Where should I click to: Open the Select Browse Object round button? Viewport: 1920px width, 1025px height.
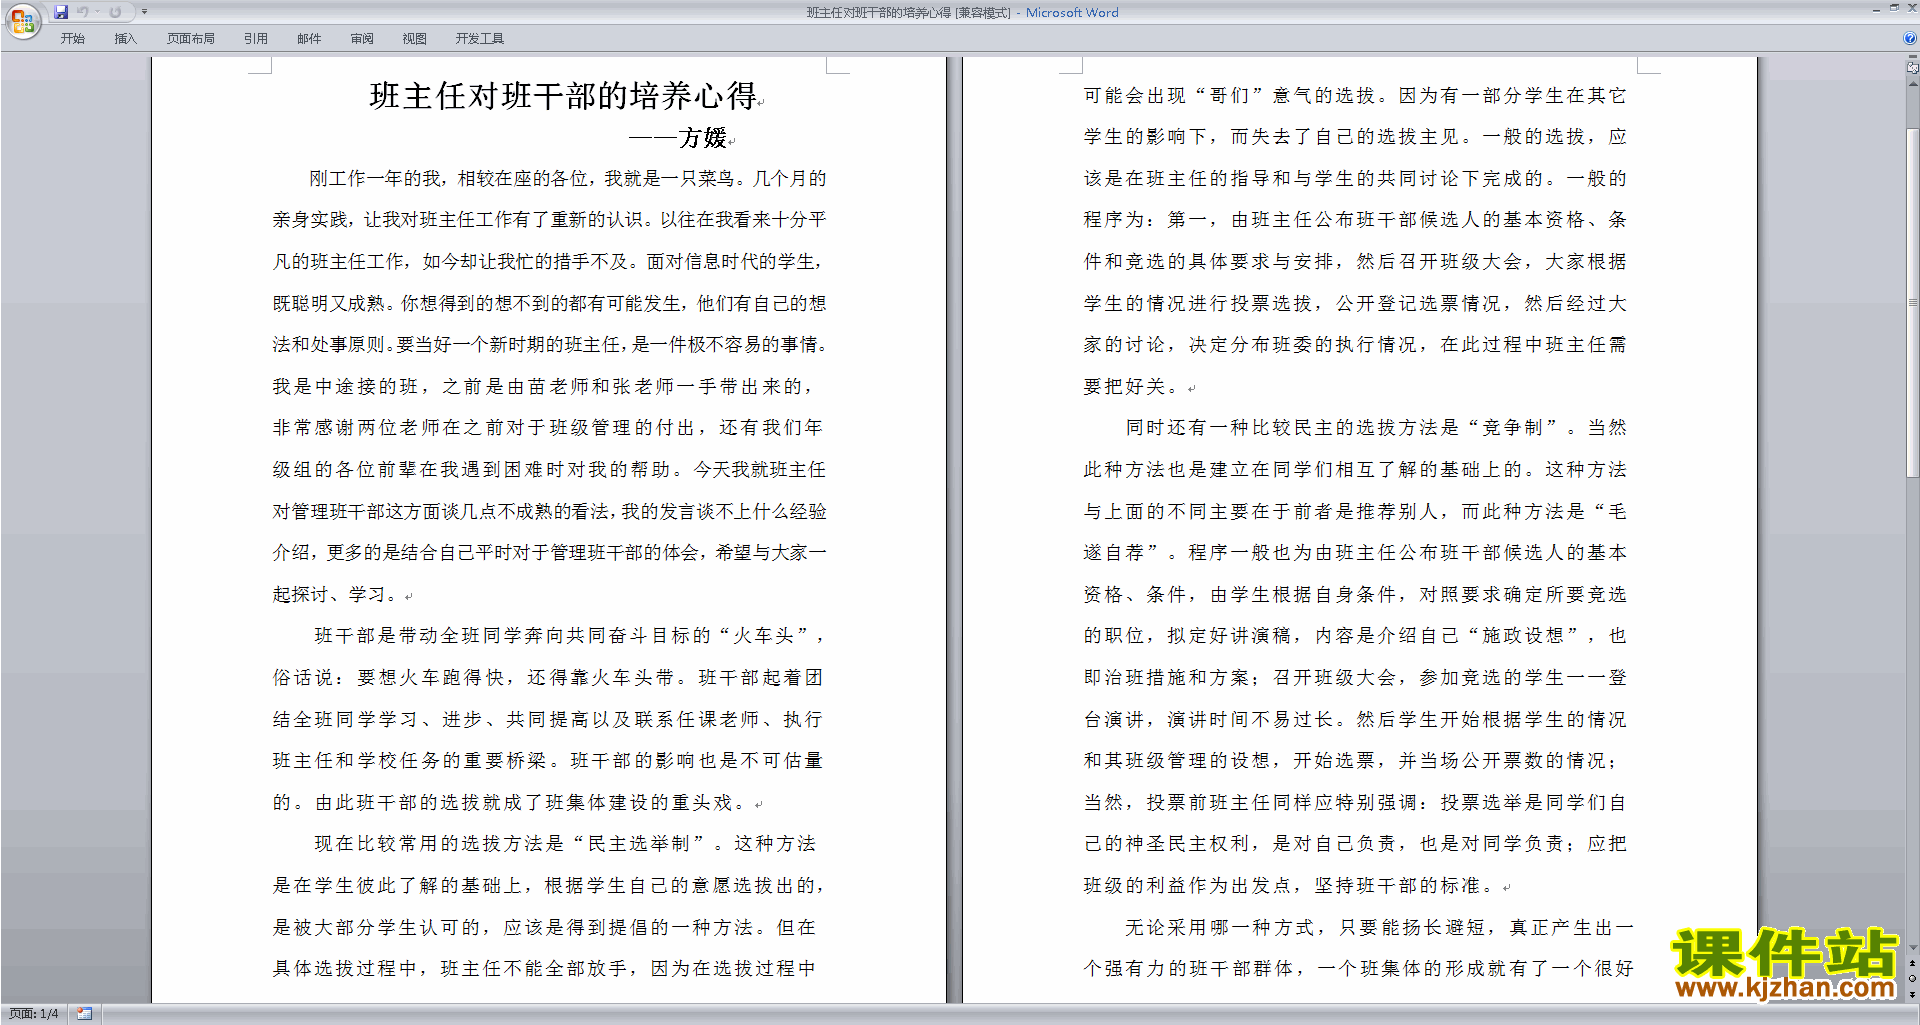click(1913, 978)
